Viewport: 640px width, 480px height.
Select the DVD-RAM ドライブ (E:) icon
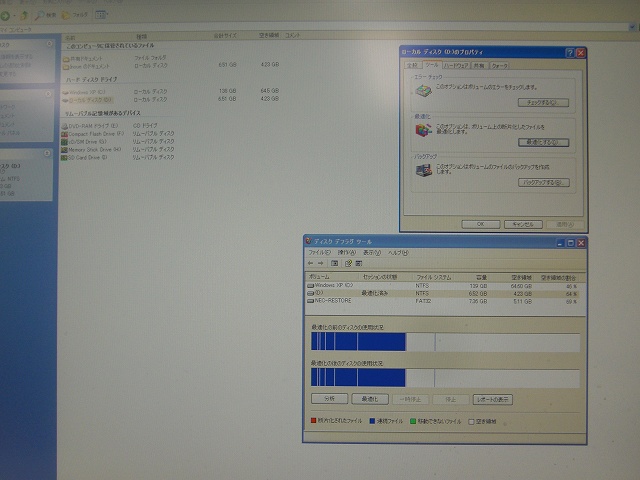(x=64, y=127)
